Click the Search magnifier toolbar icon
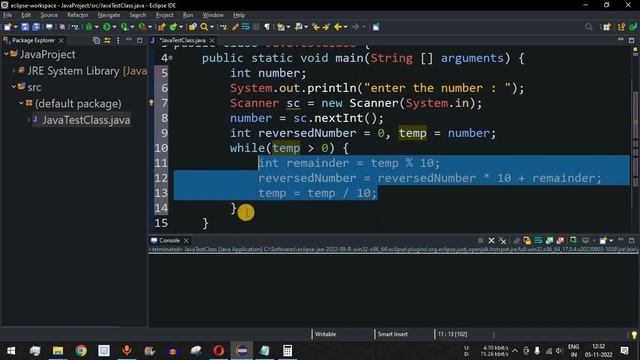Viewport: 640px width, 360px height. 204,27
